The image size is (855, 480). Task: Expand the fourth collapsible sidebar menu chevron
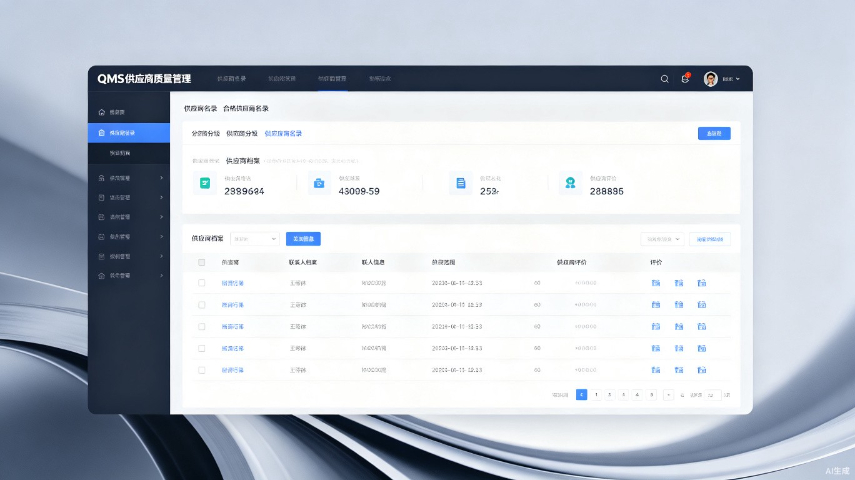[161, 237]
